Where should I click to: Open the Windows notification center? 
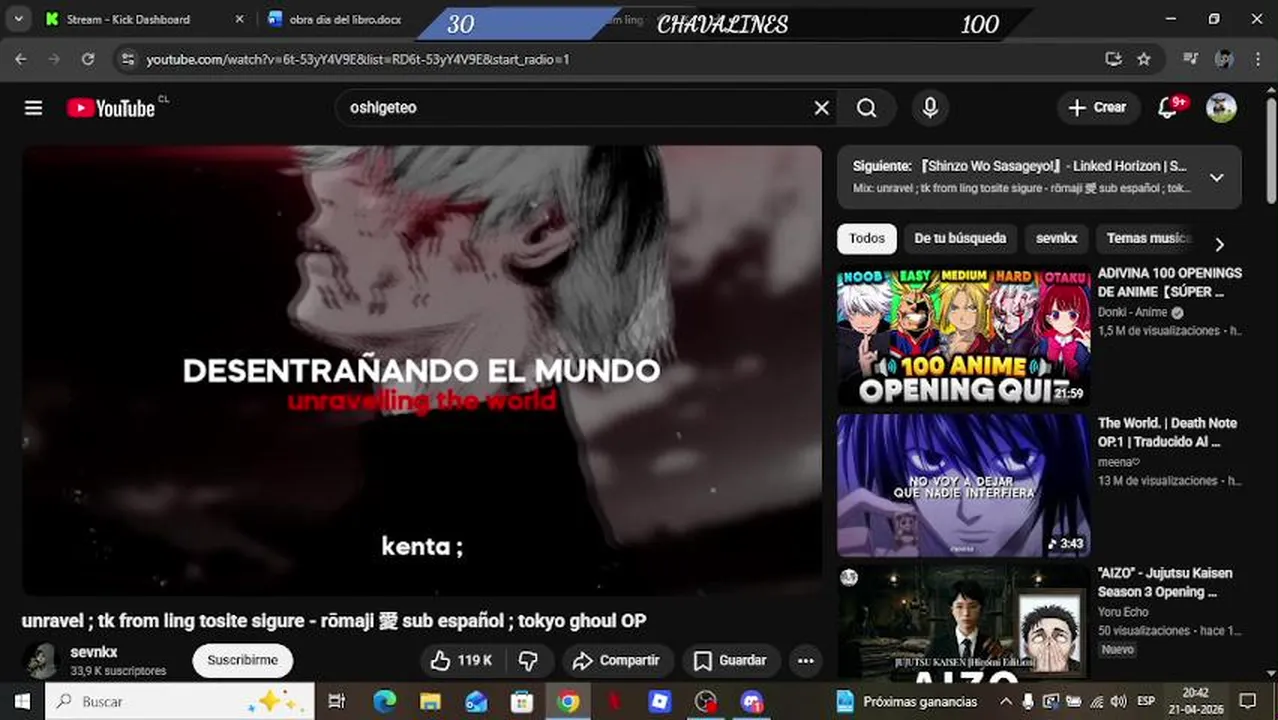[x=1248, y=701]
